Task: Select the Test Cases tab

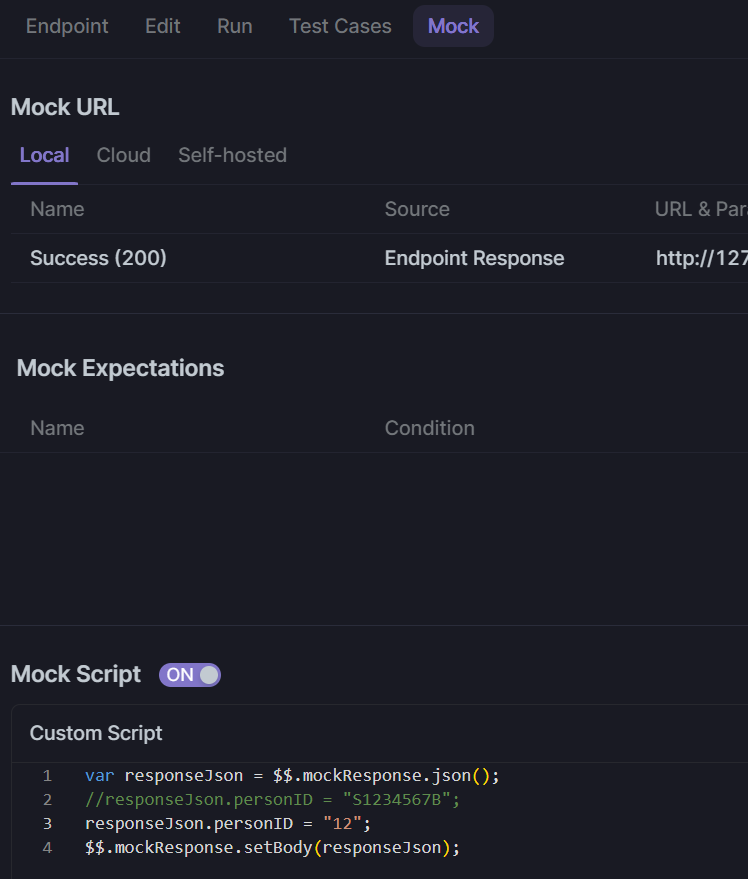Action: pyautogui.click(x=340, y=26)
